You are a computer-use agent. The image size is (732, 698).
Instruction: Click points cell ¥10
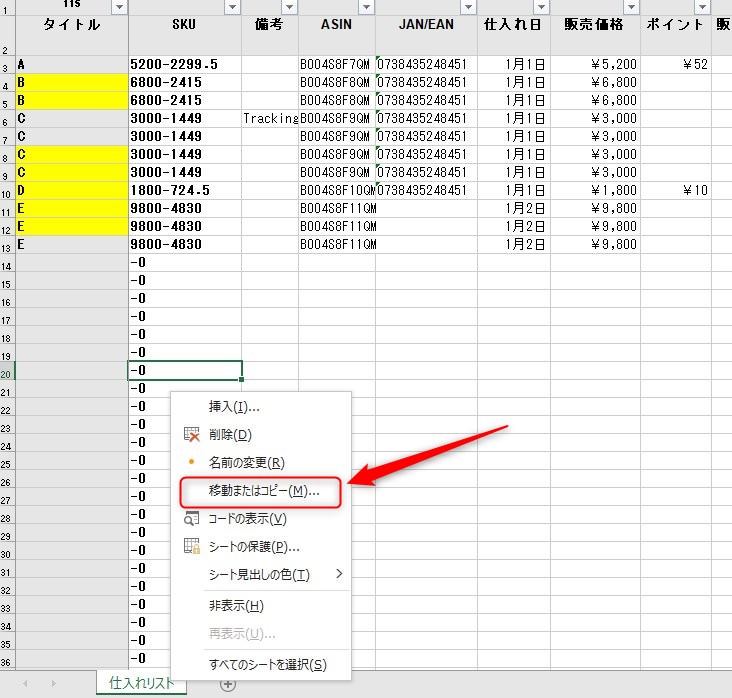click(x=676, y=190)
